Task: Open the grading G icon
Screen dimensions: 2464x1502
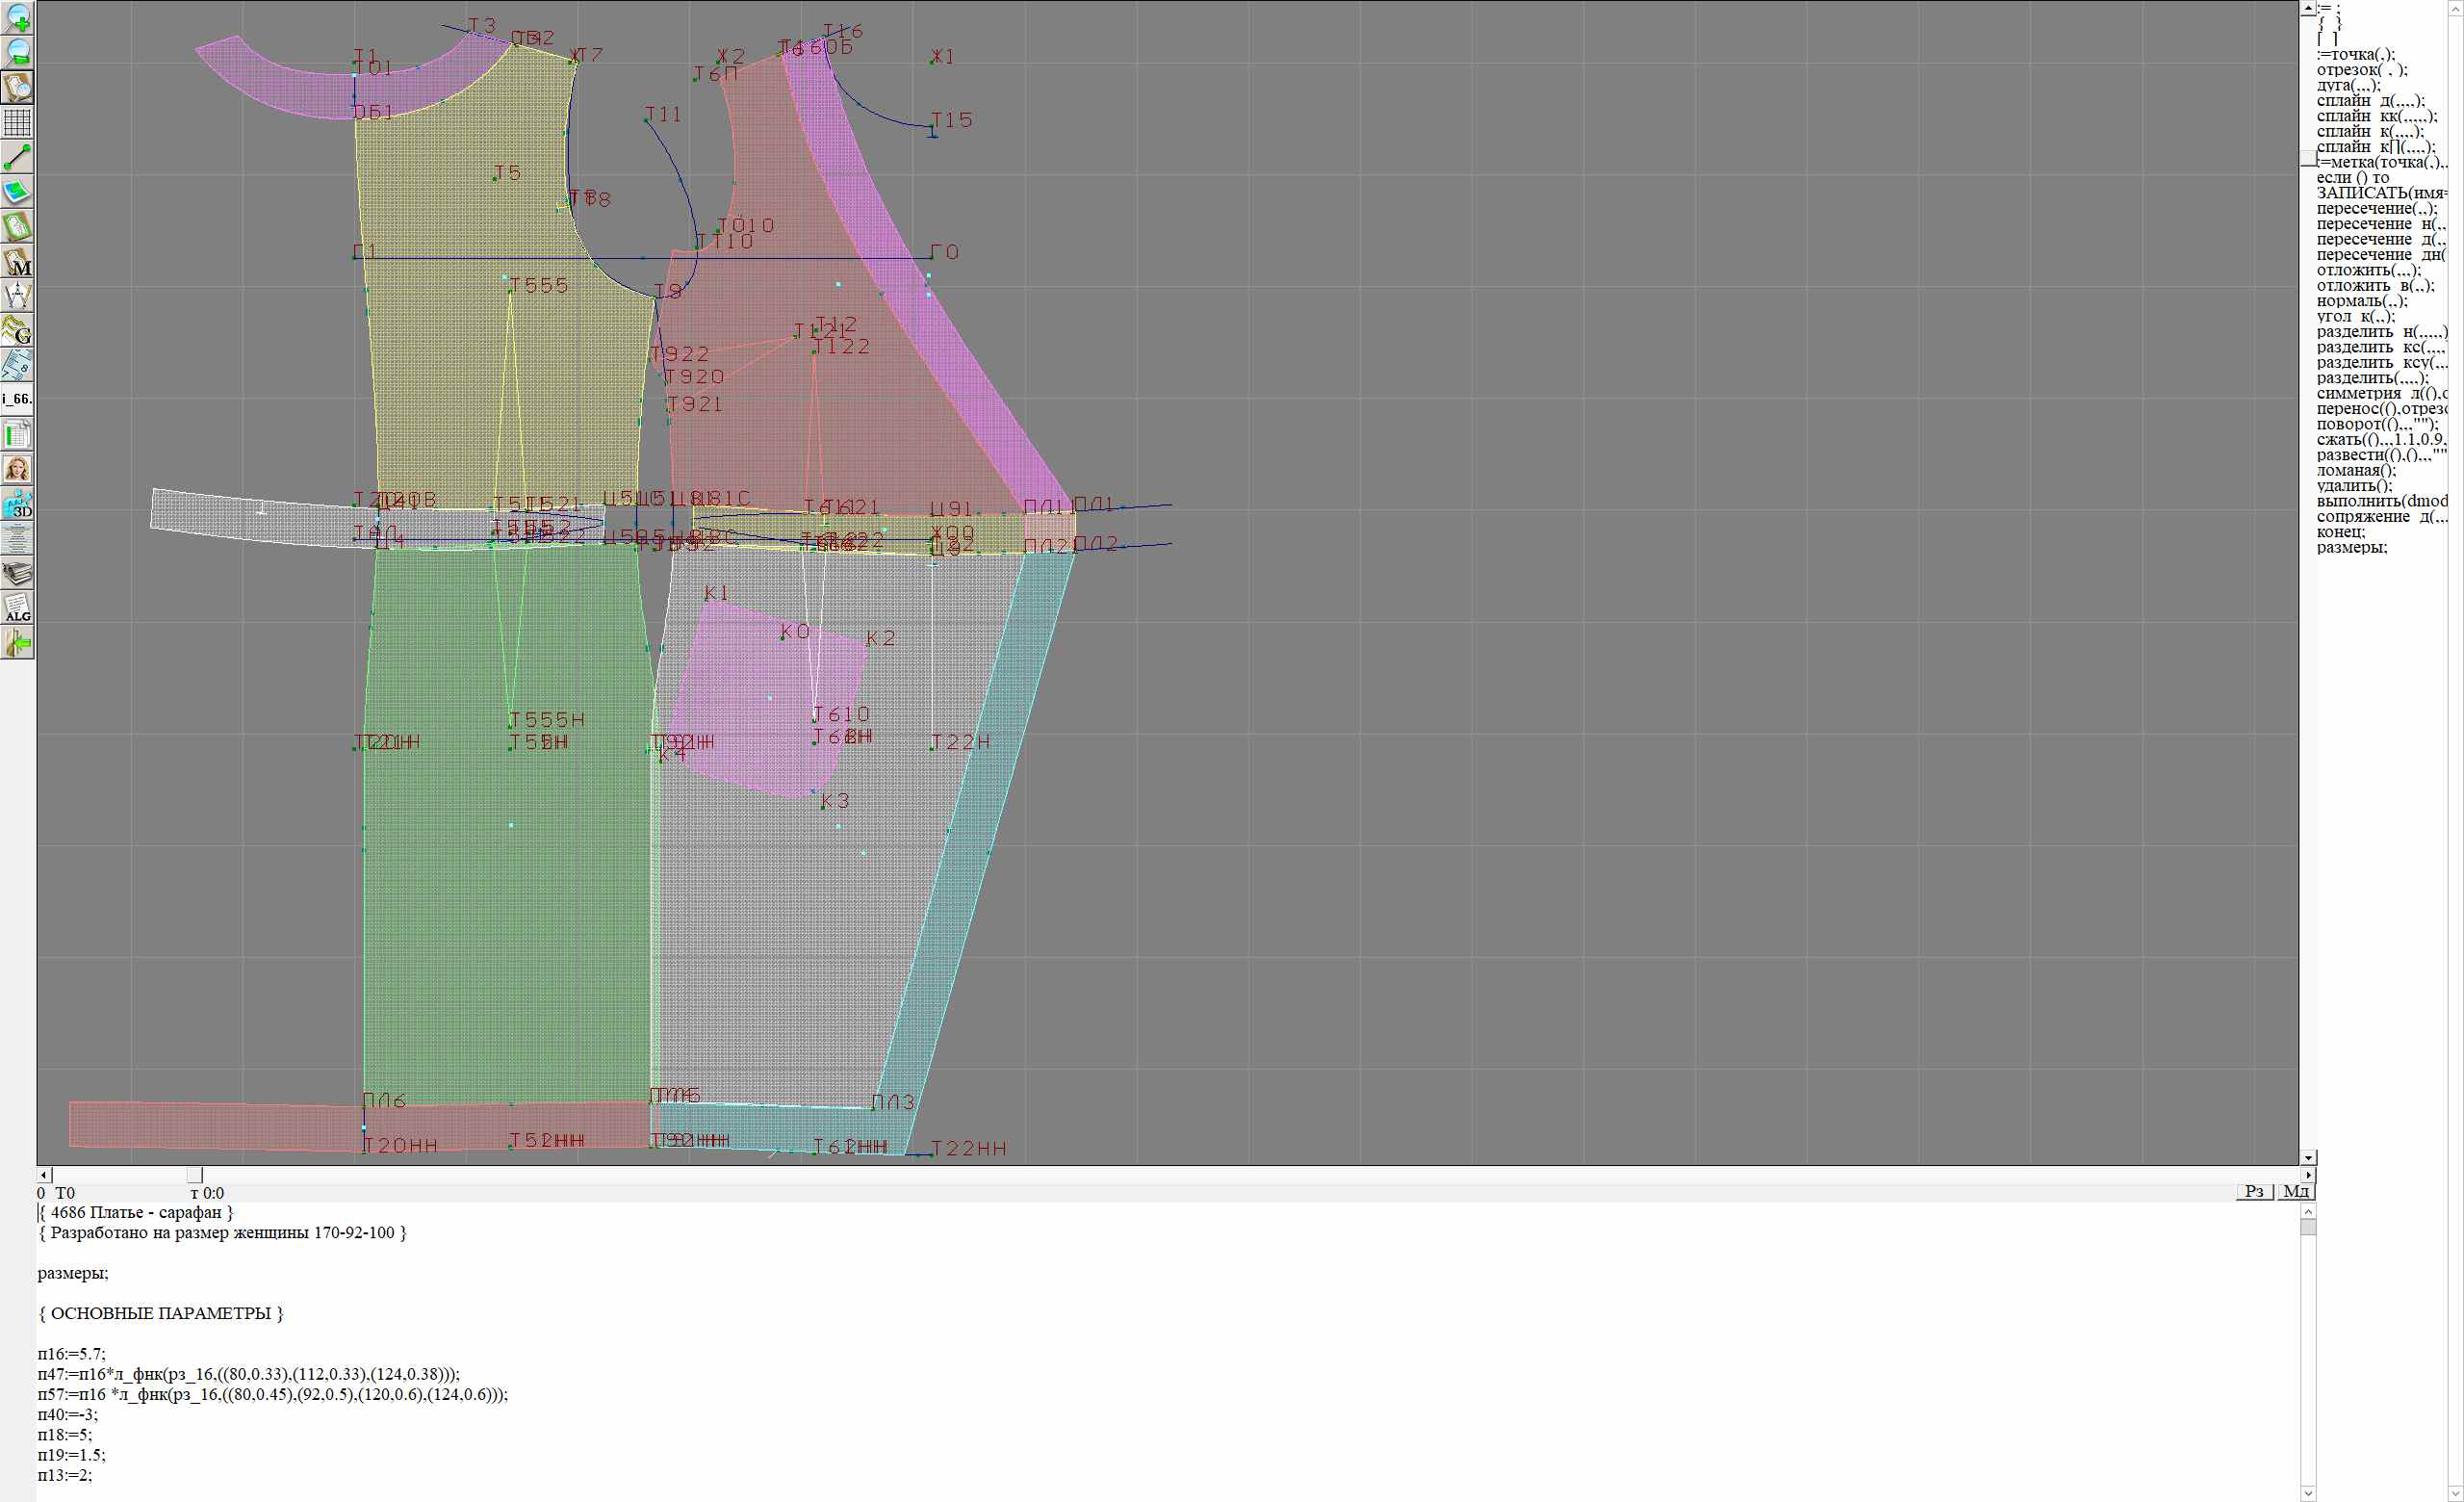Action: tap(18, 330)
